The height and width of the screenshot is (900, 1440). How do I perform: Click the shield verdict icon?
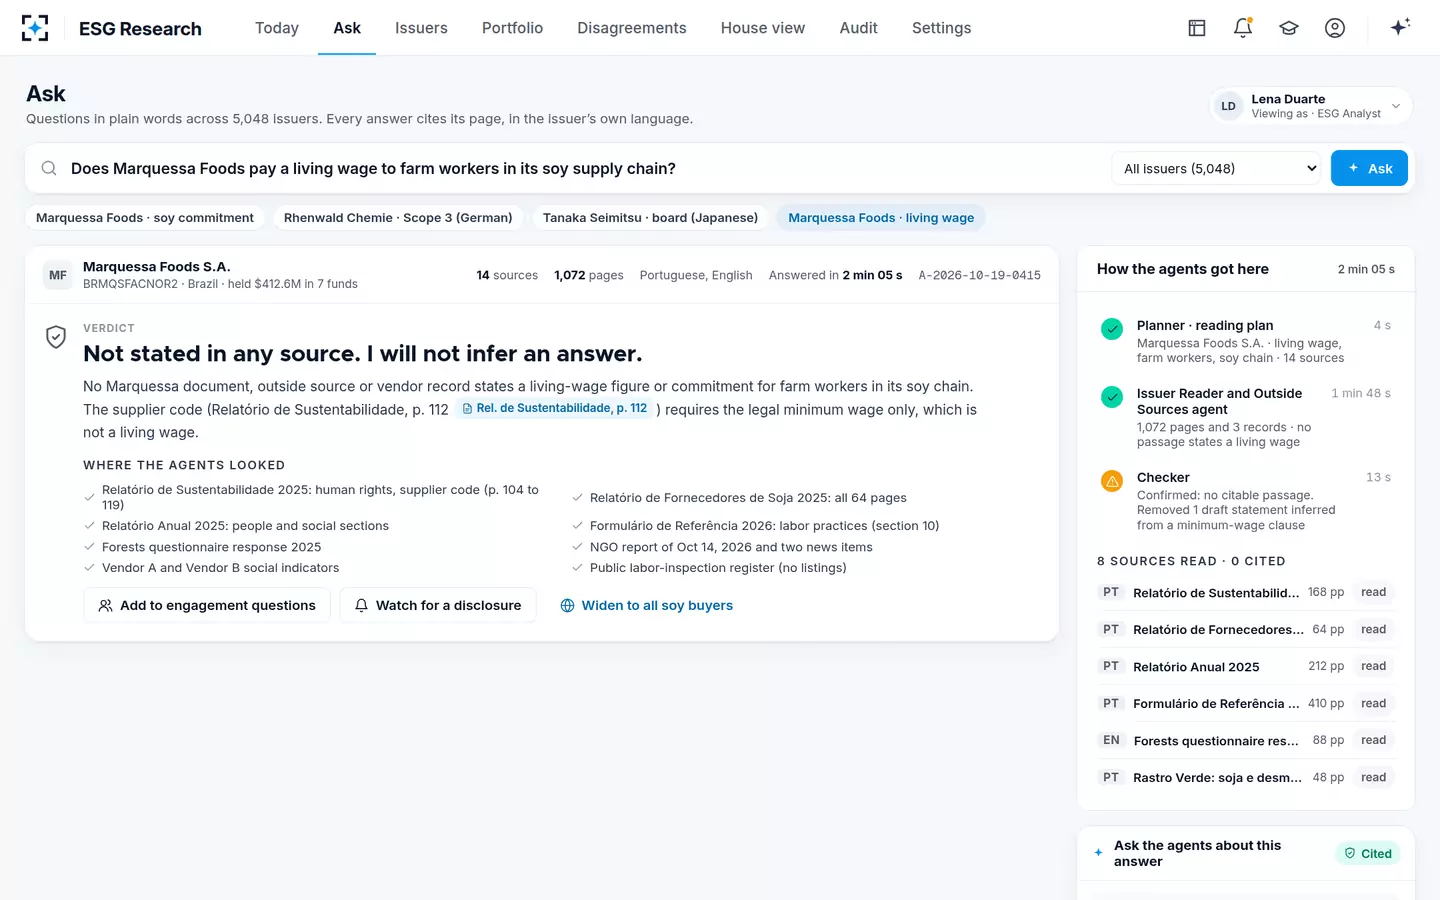pyautogui.click(x=56, y=337)
